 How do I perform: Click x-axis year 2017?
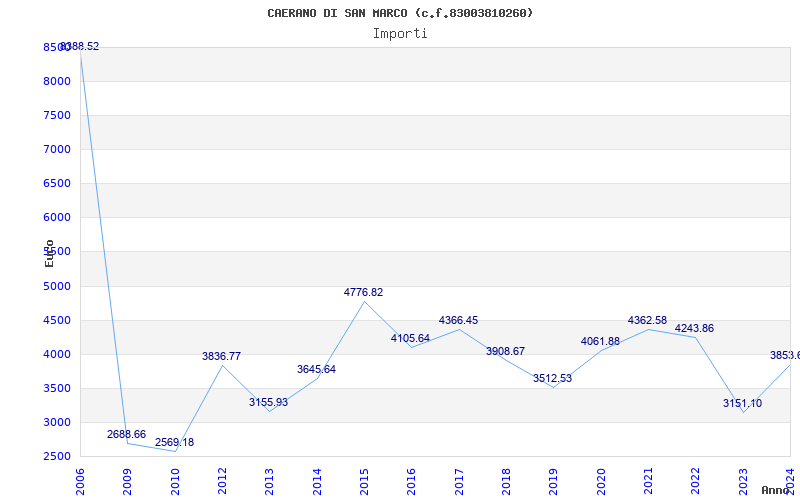tap(459, 481)
